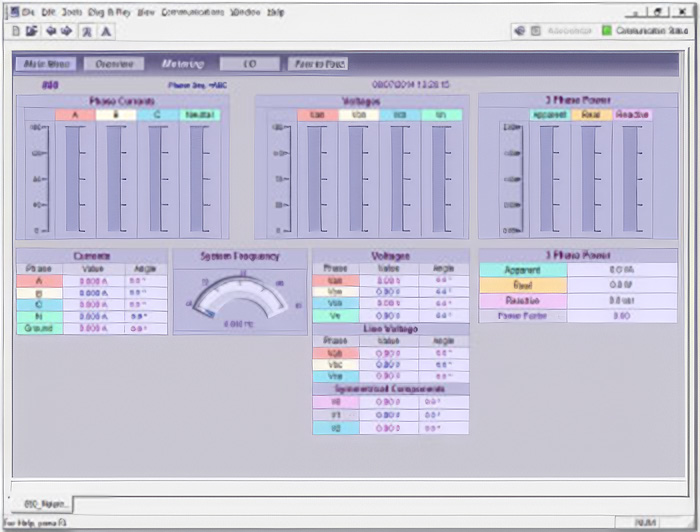Switch to the Overview screen

[114, 64]
